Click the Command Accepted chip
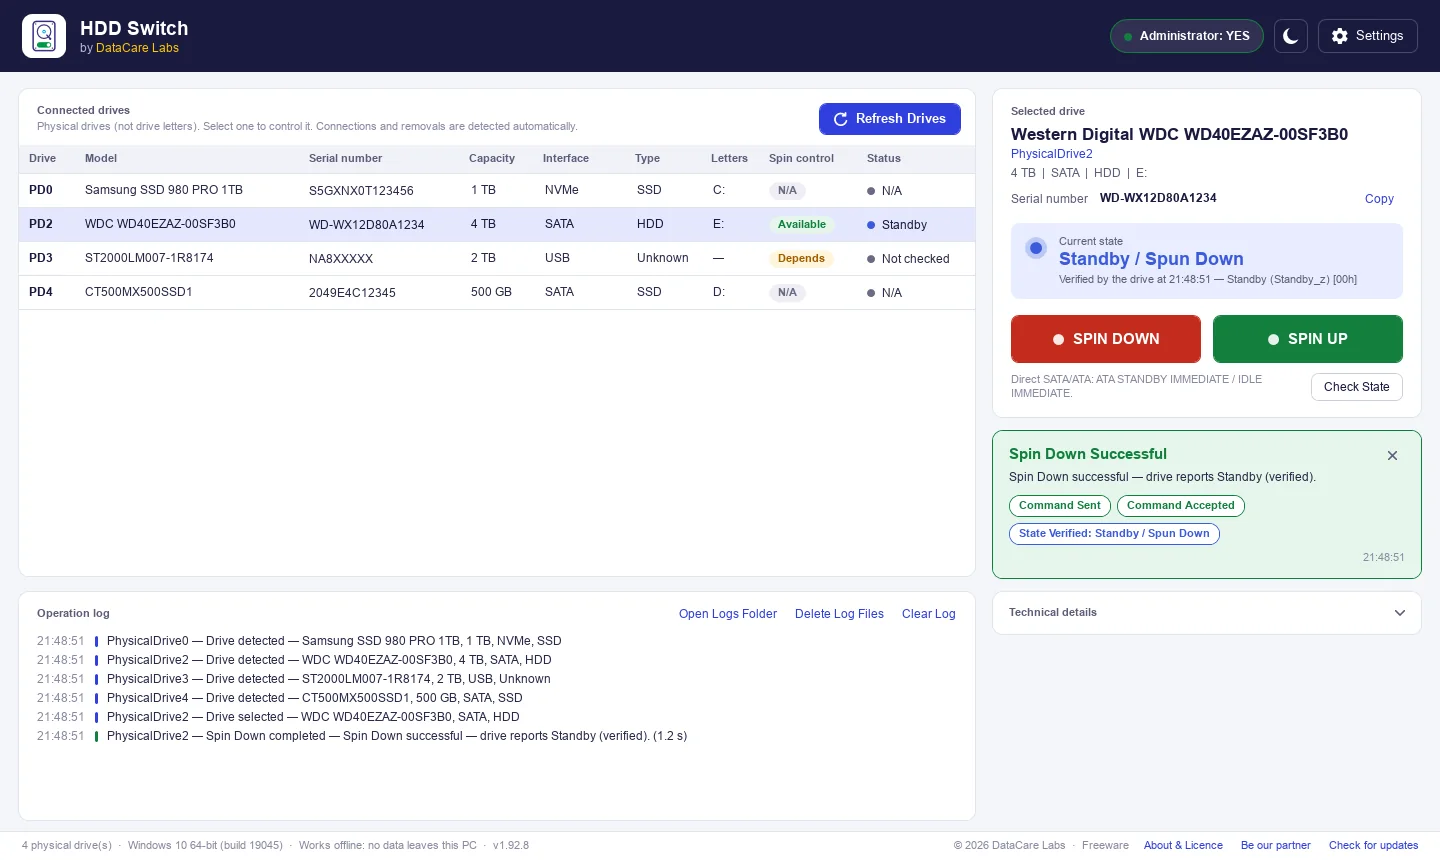Viewport: 1440px width, 860px height. [1181, 506]
